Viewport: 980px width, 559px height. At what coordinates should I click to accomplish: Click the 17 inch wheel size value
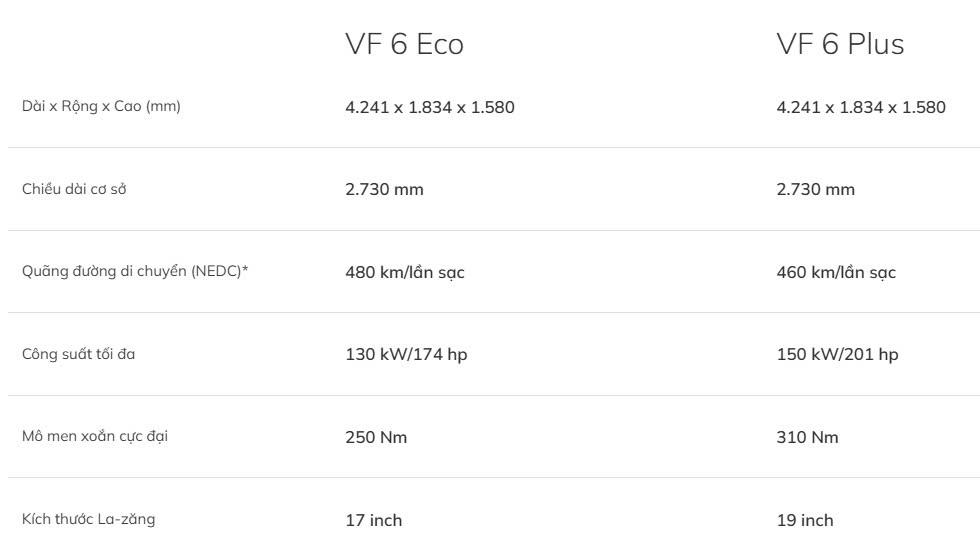[x=373, y=521]
